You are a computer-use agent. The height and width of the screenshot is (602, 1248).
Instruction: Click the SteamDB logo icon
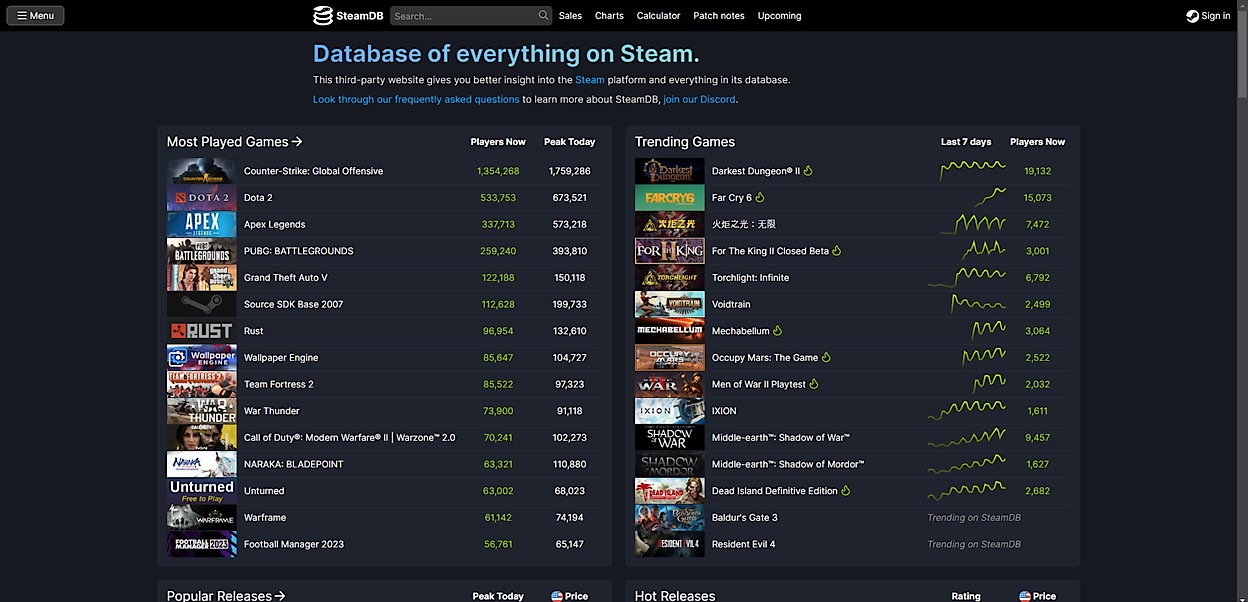tap(322, 16)
